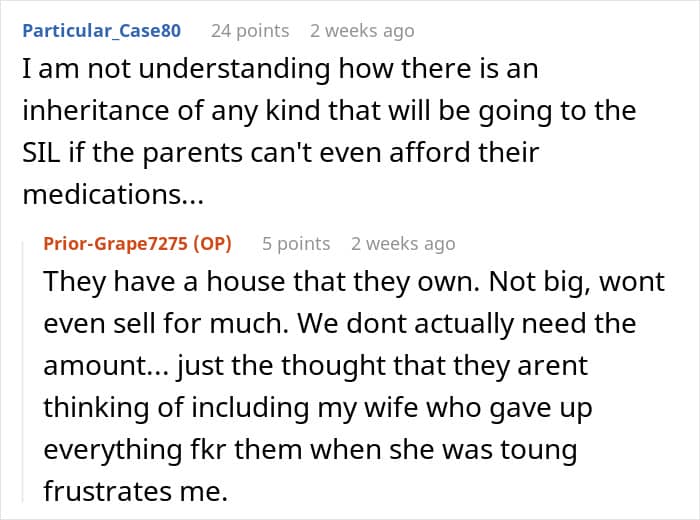Viewport: 700px width, 520px height.
Task: Click the word 'inheritance' in the top comment
Action: click(x=96, y=110)
